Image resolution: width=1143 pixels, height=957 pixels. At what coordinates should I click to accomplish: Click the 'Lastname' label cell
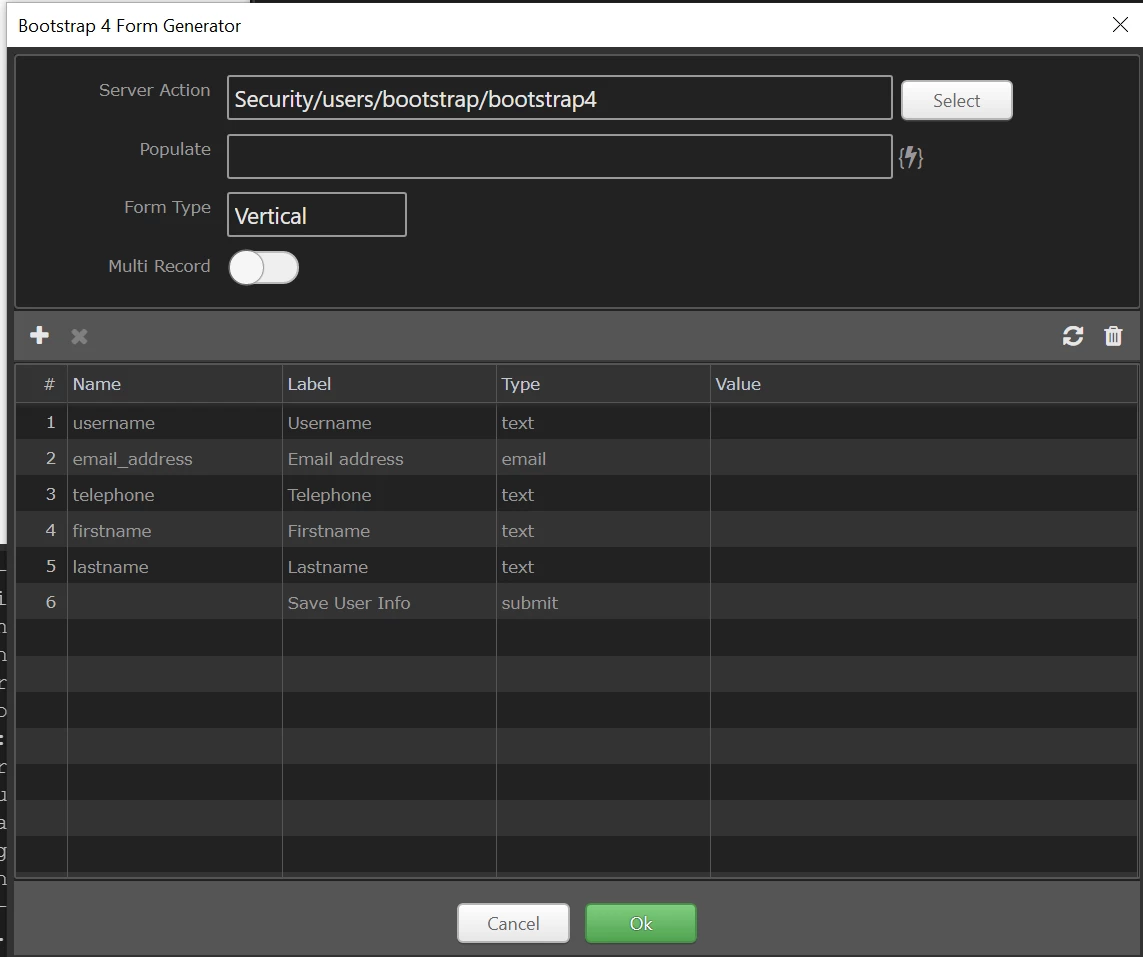389,566
